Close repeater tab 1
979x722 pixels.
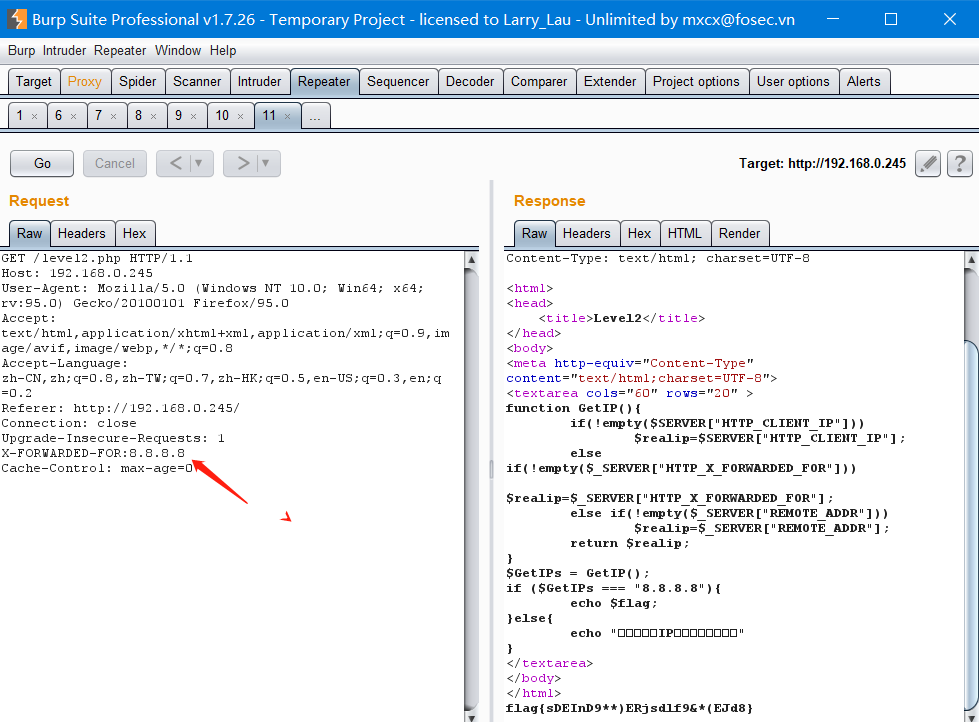(x=34, y=116)
